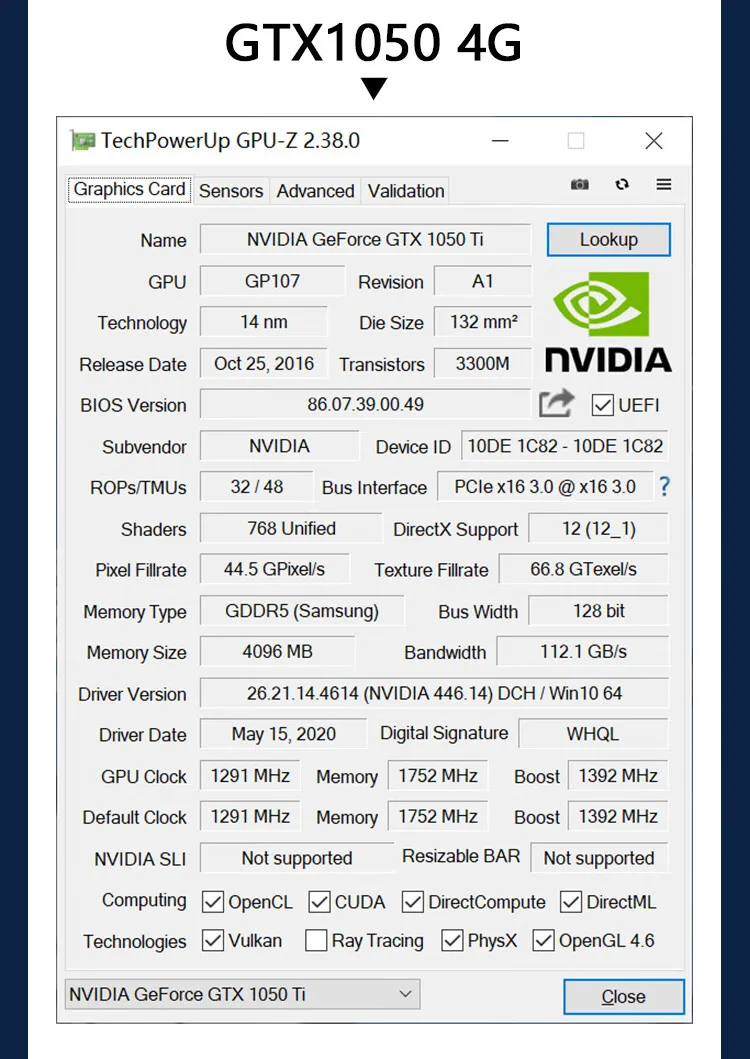Select the Graphics Card tab
This screenshot has height=1059, width=750.
click(x=129, y=189)
